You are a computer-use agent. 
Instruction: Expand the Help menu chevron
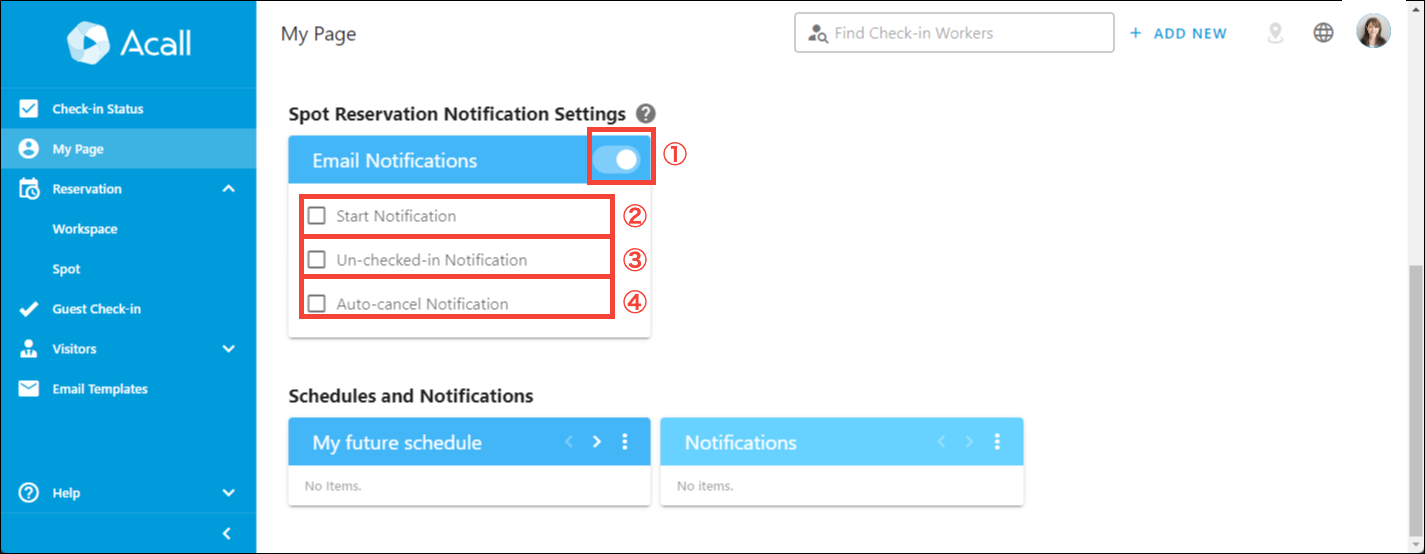pos(228,493)
